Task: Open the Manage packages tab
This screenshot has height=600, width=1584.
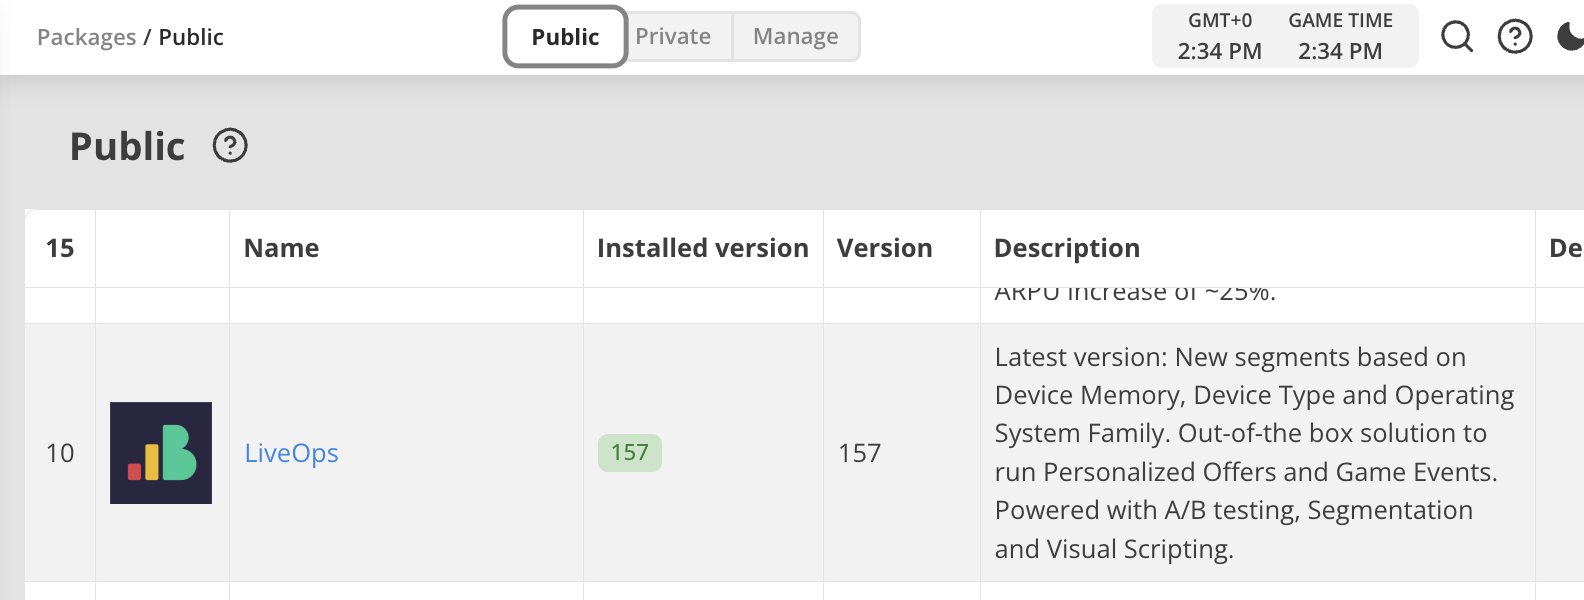Action: pos(795,36)
